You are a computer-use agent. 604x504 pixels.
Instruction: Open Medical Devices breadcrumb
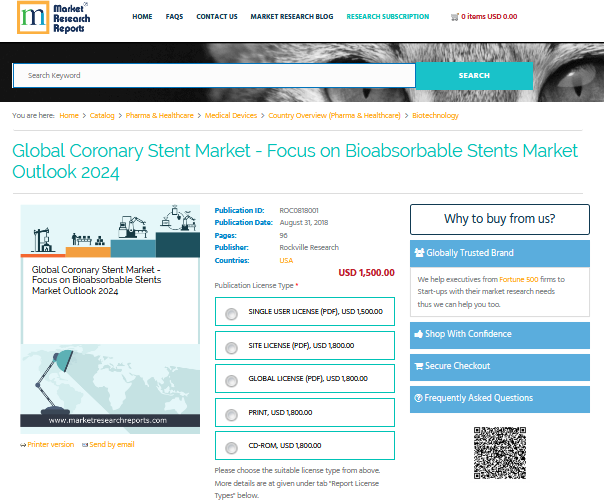pos(231,116)
